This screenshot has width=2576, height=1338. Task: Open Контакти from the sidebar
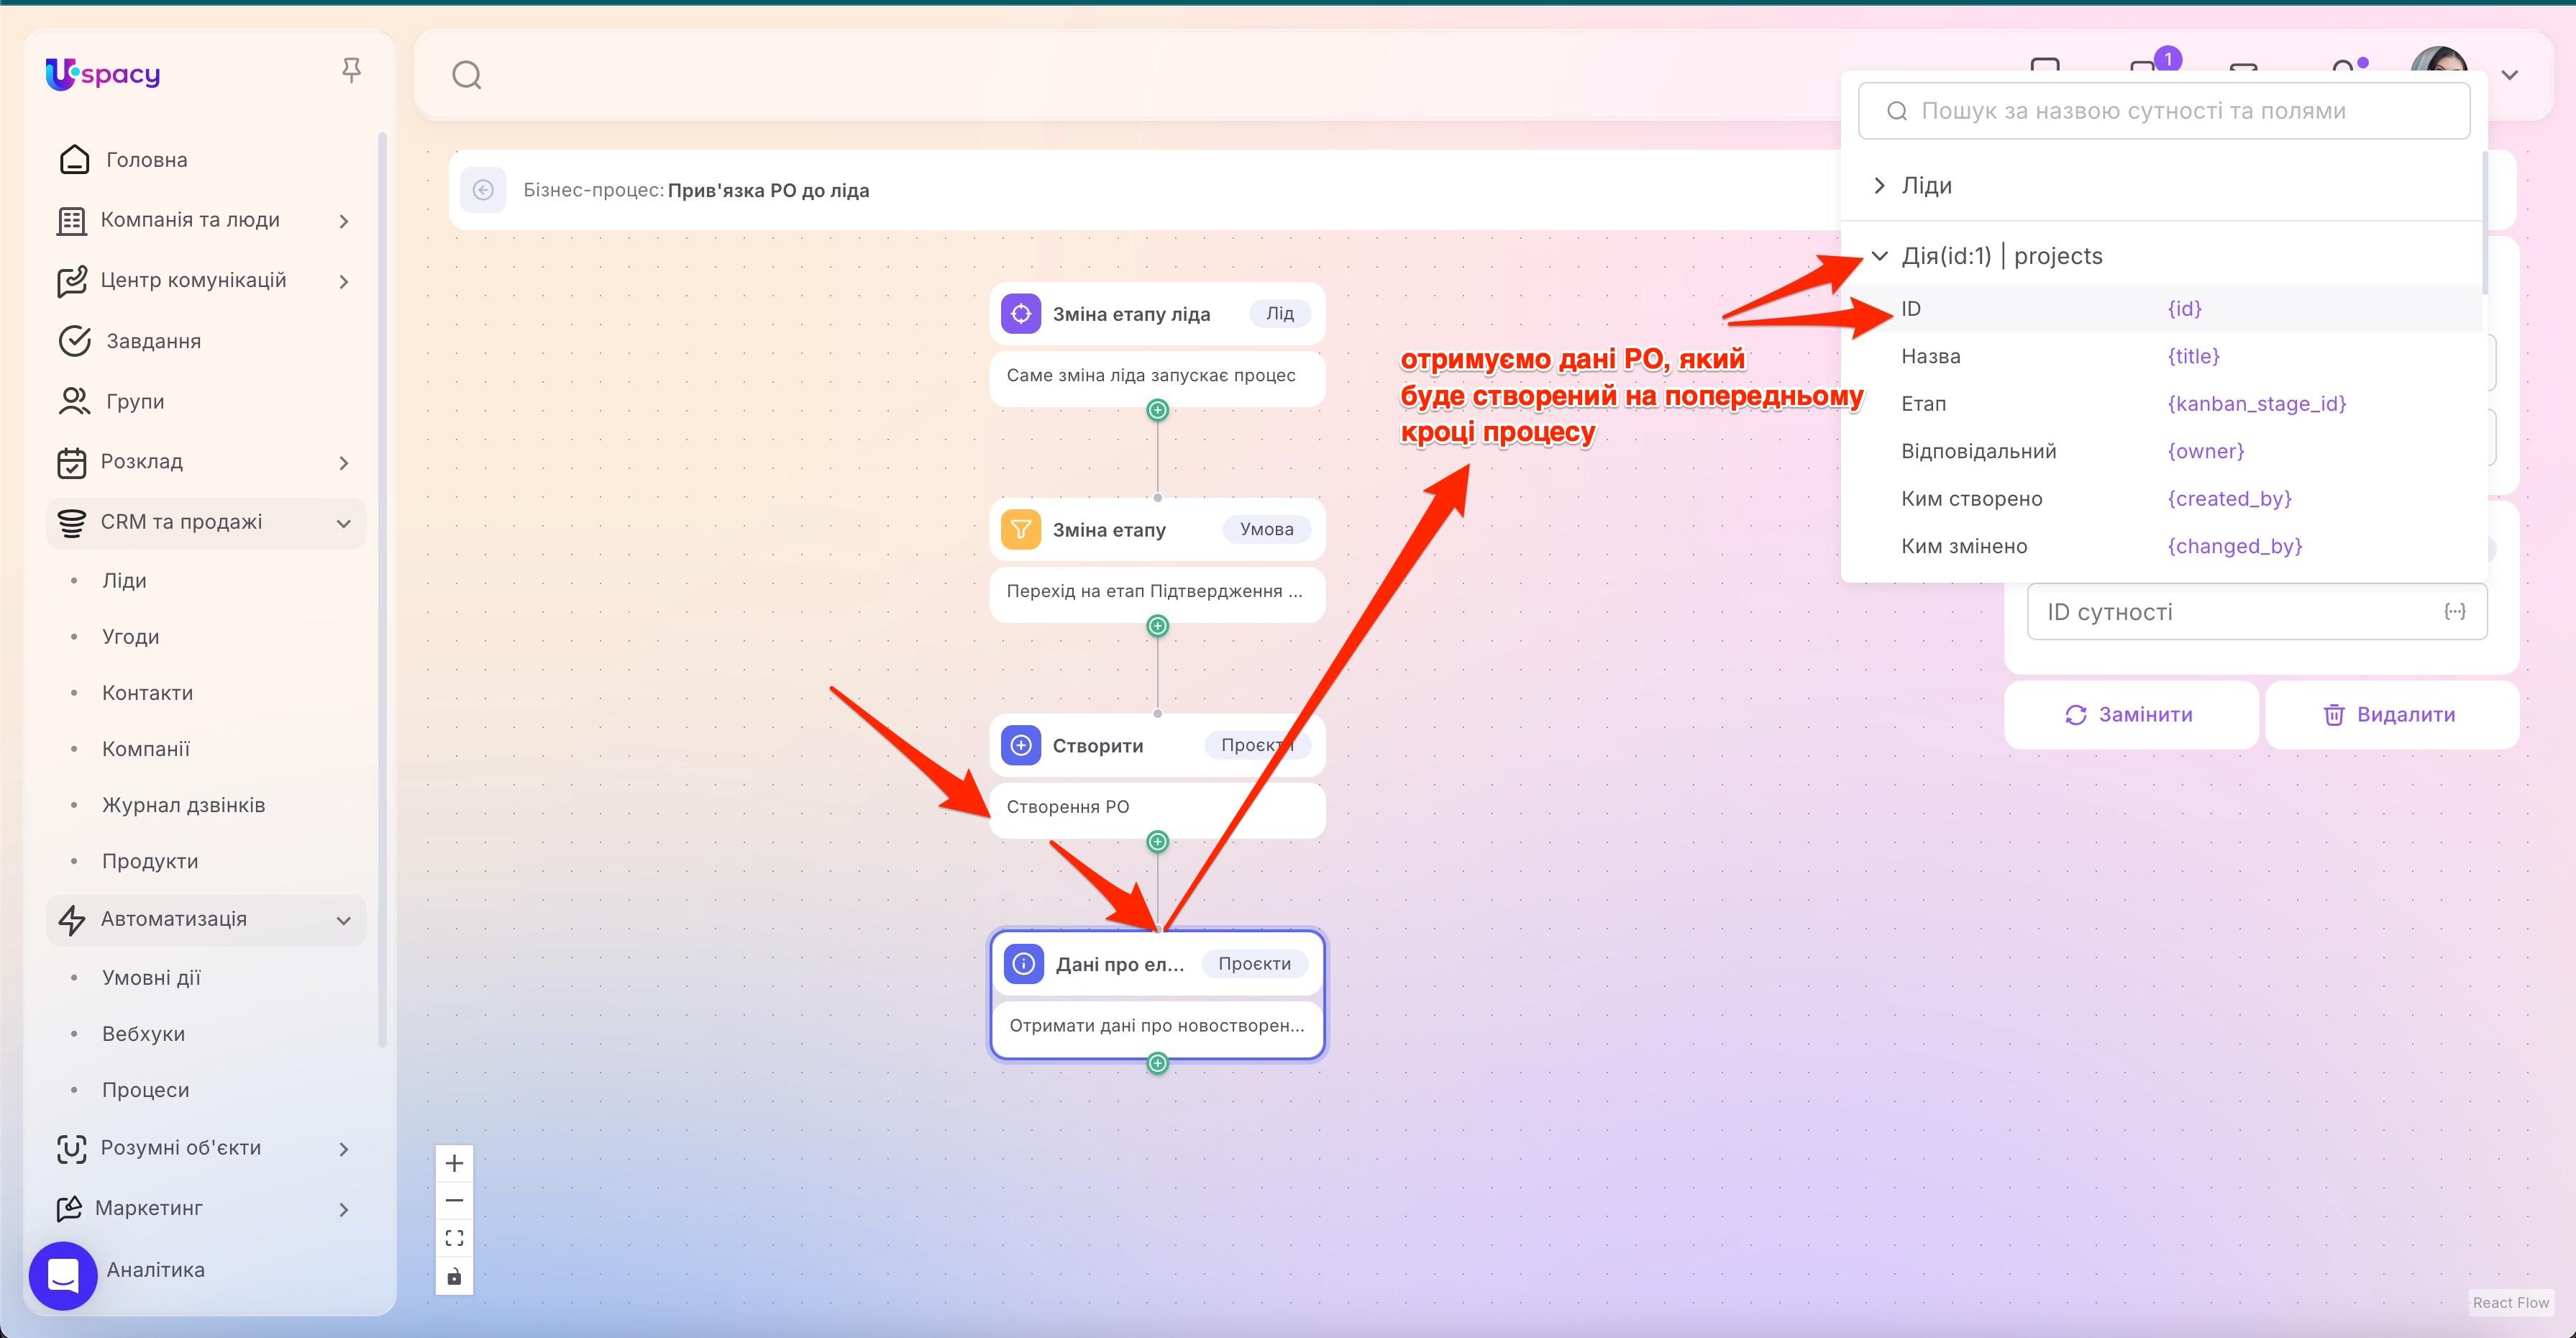point(147,691)
